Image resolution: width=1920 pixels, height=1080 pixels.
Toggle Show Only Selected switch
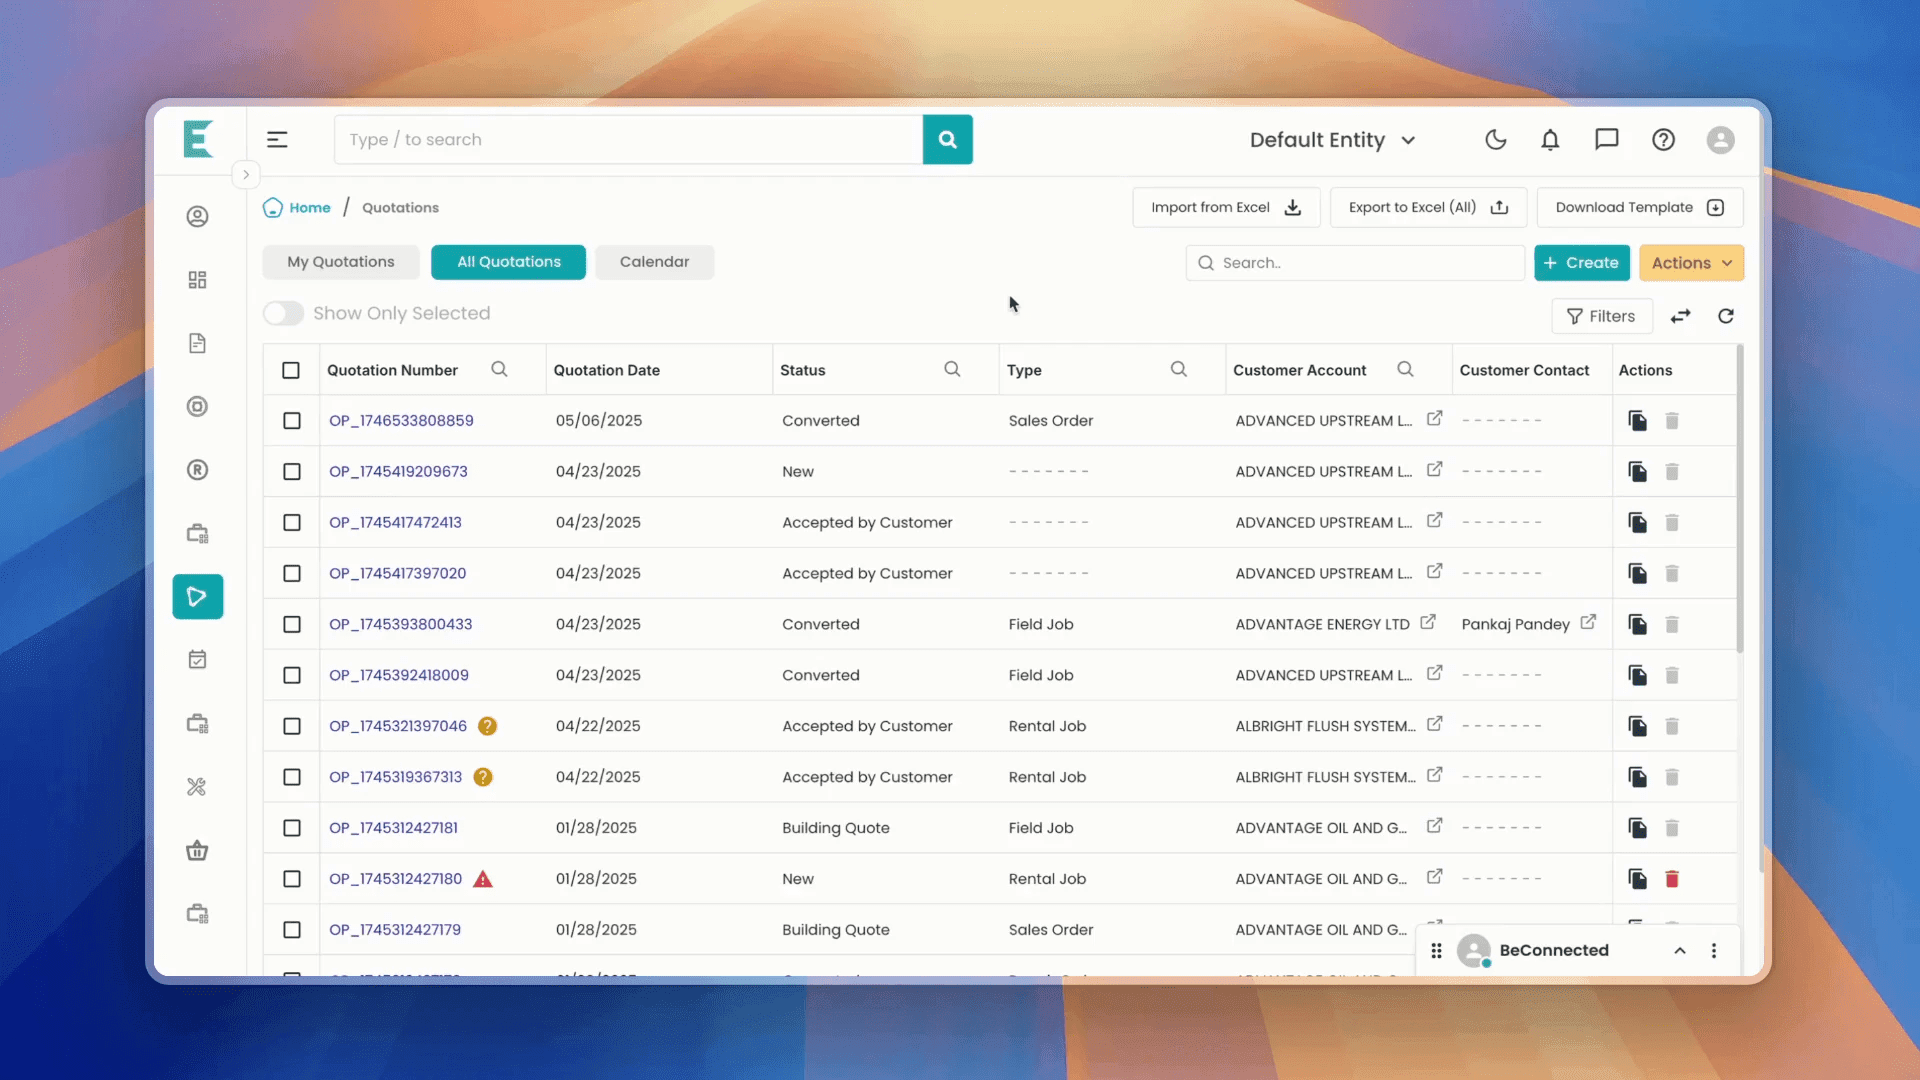pos(283,313)
